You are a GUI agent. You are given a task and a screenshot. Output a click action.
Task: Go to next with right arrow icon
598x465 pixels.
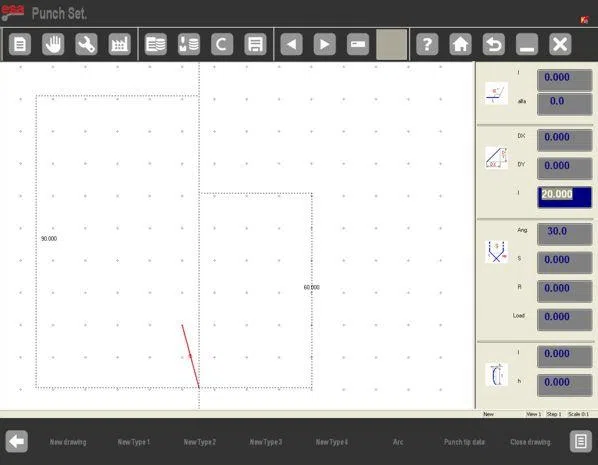point(325,44)
